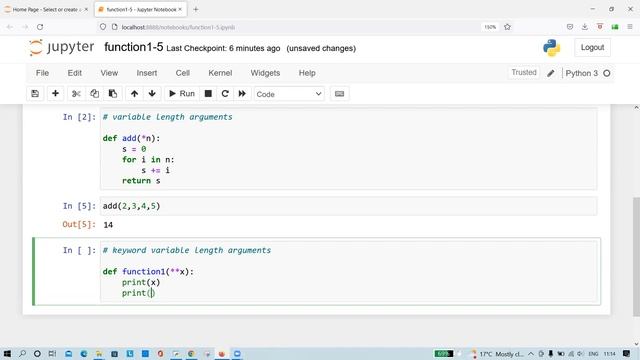
Task: Open the command palette keyboard icon
Action: click(x=340, y=94)
